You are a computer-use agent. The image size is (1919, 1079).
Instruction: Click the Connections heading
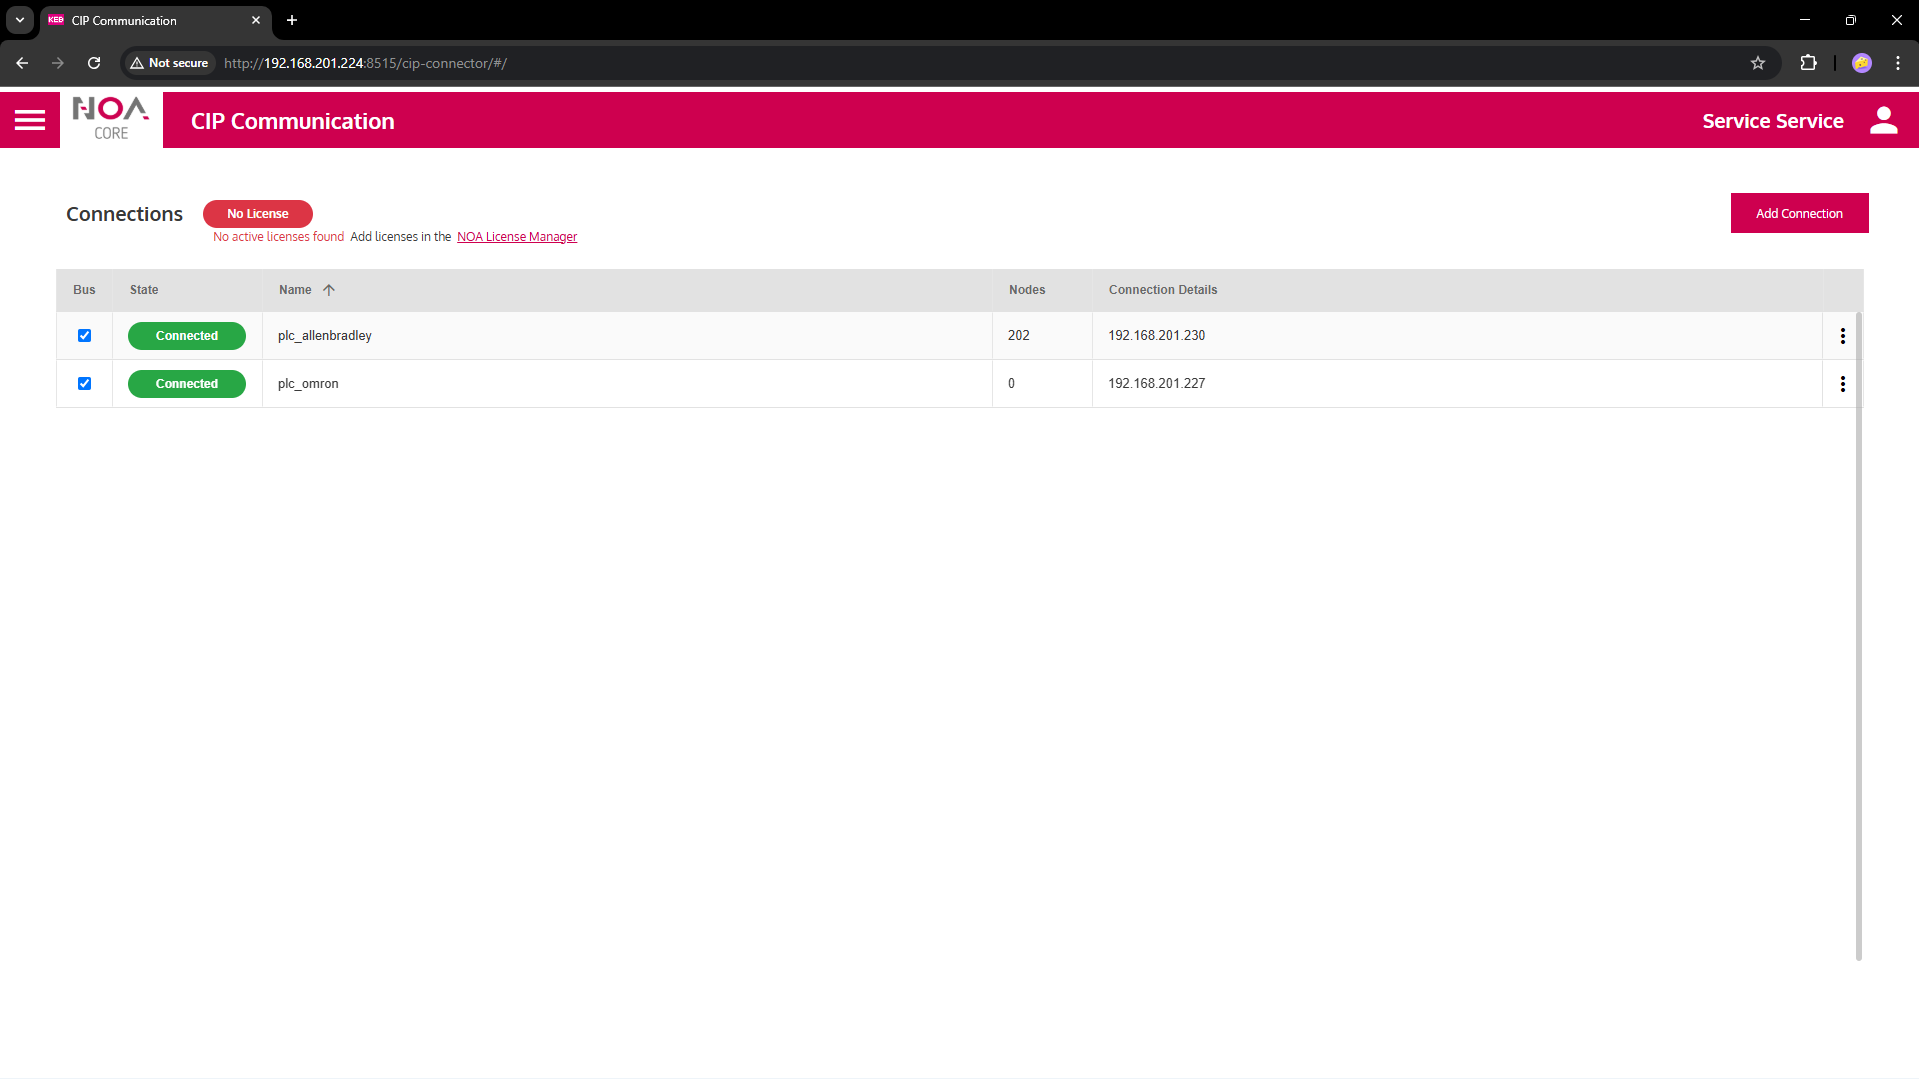124,214
